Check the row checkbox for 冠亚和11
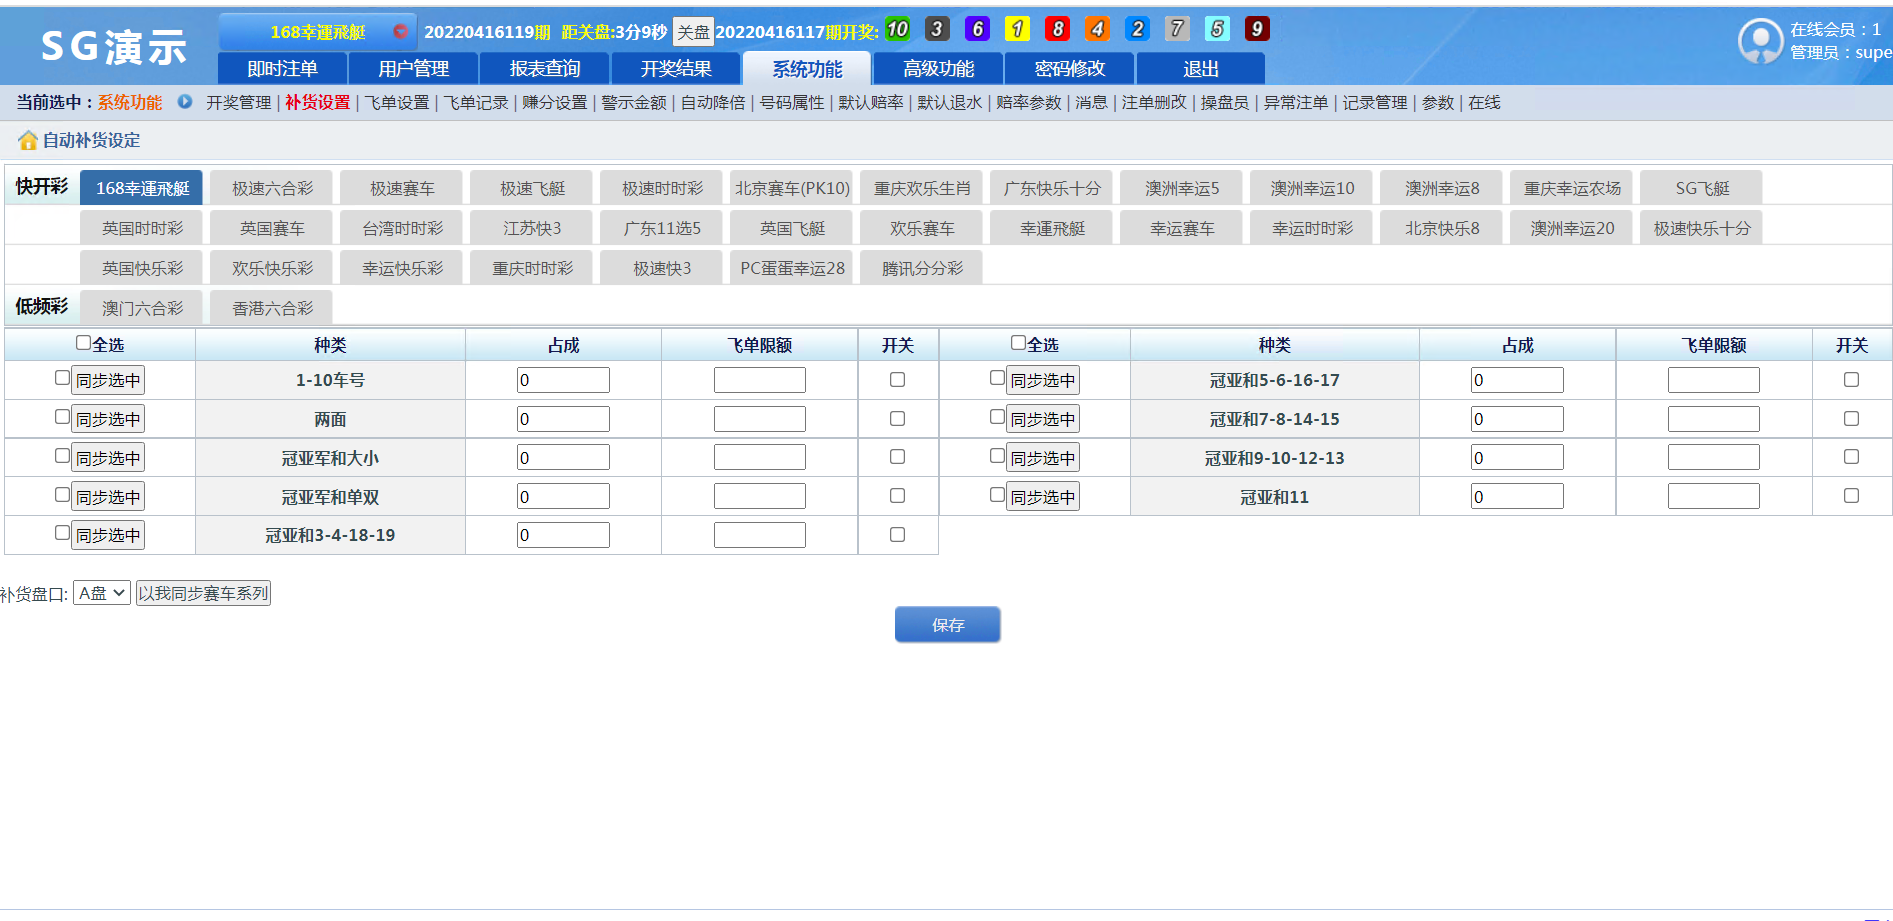 [997, 494]
